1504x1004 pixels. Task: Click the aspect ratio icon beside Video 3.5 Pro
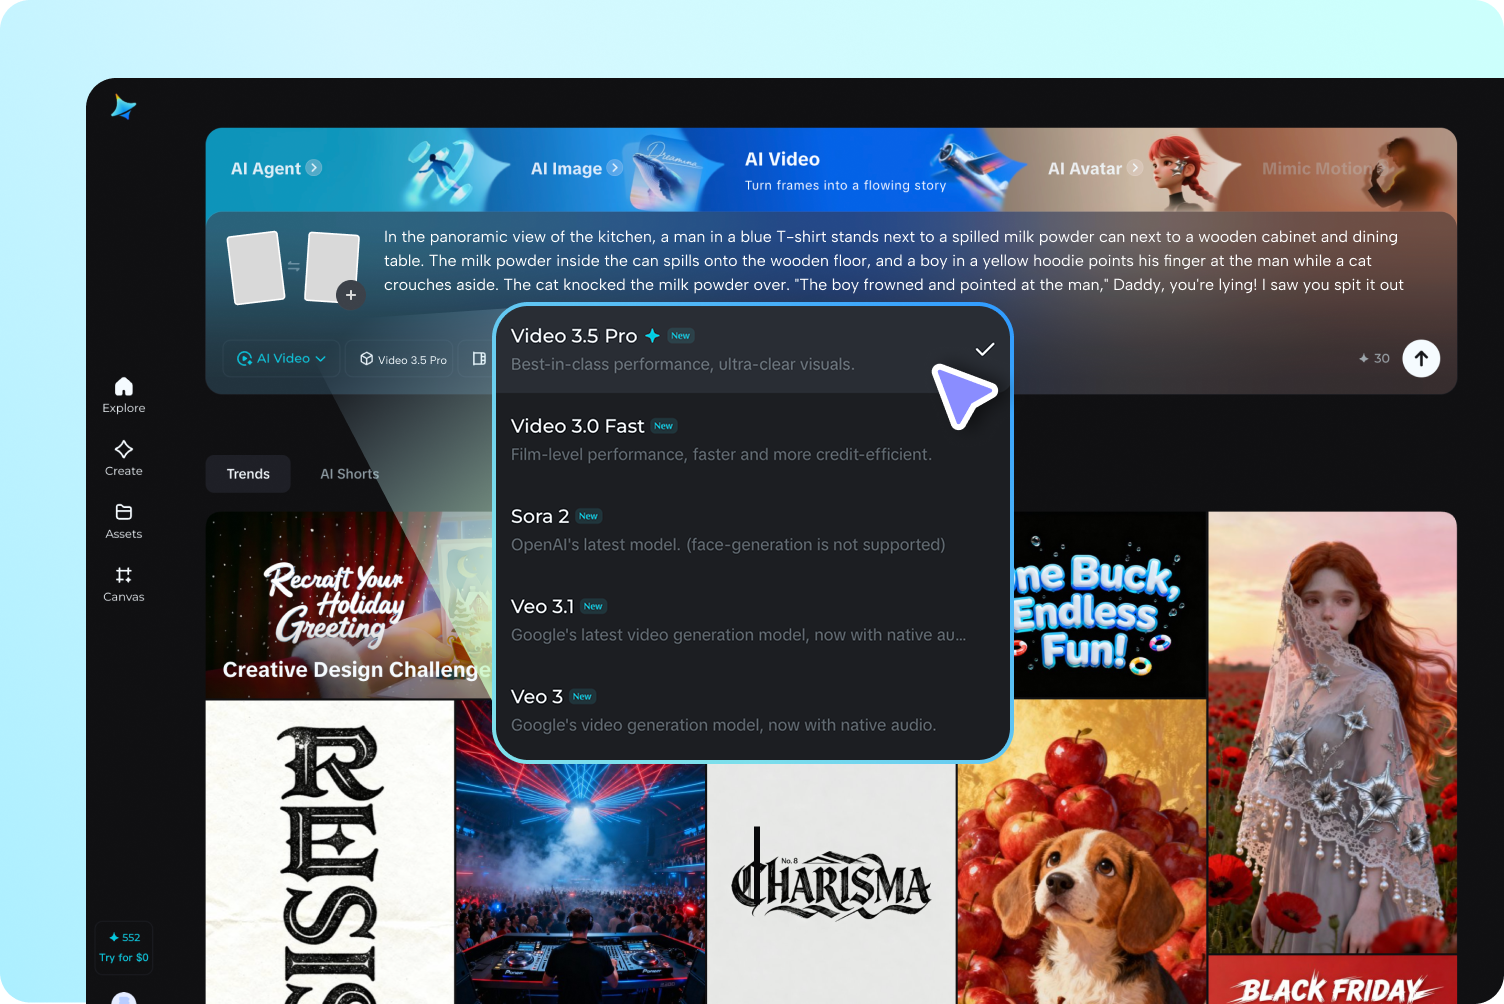click(479, 359)
